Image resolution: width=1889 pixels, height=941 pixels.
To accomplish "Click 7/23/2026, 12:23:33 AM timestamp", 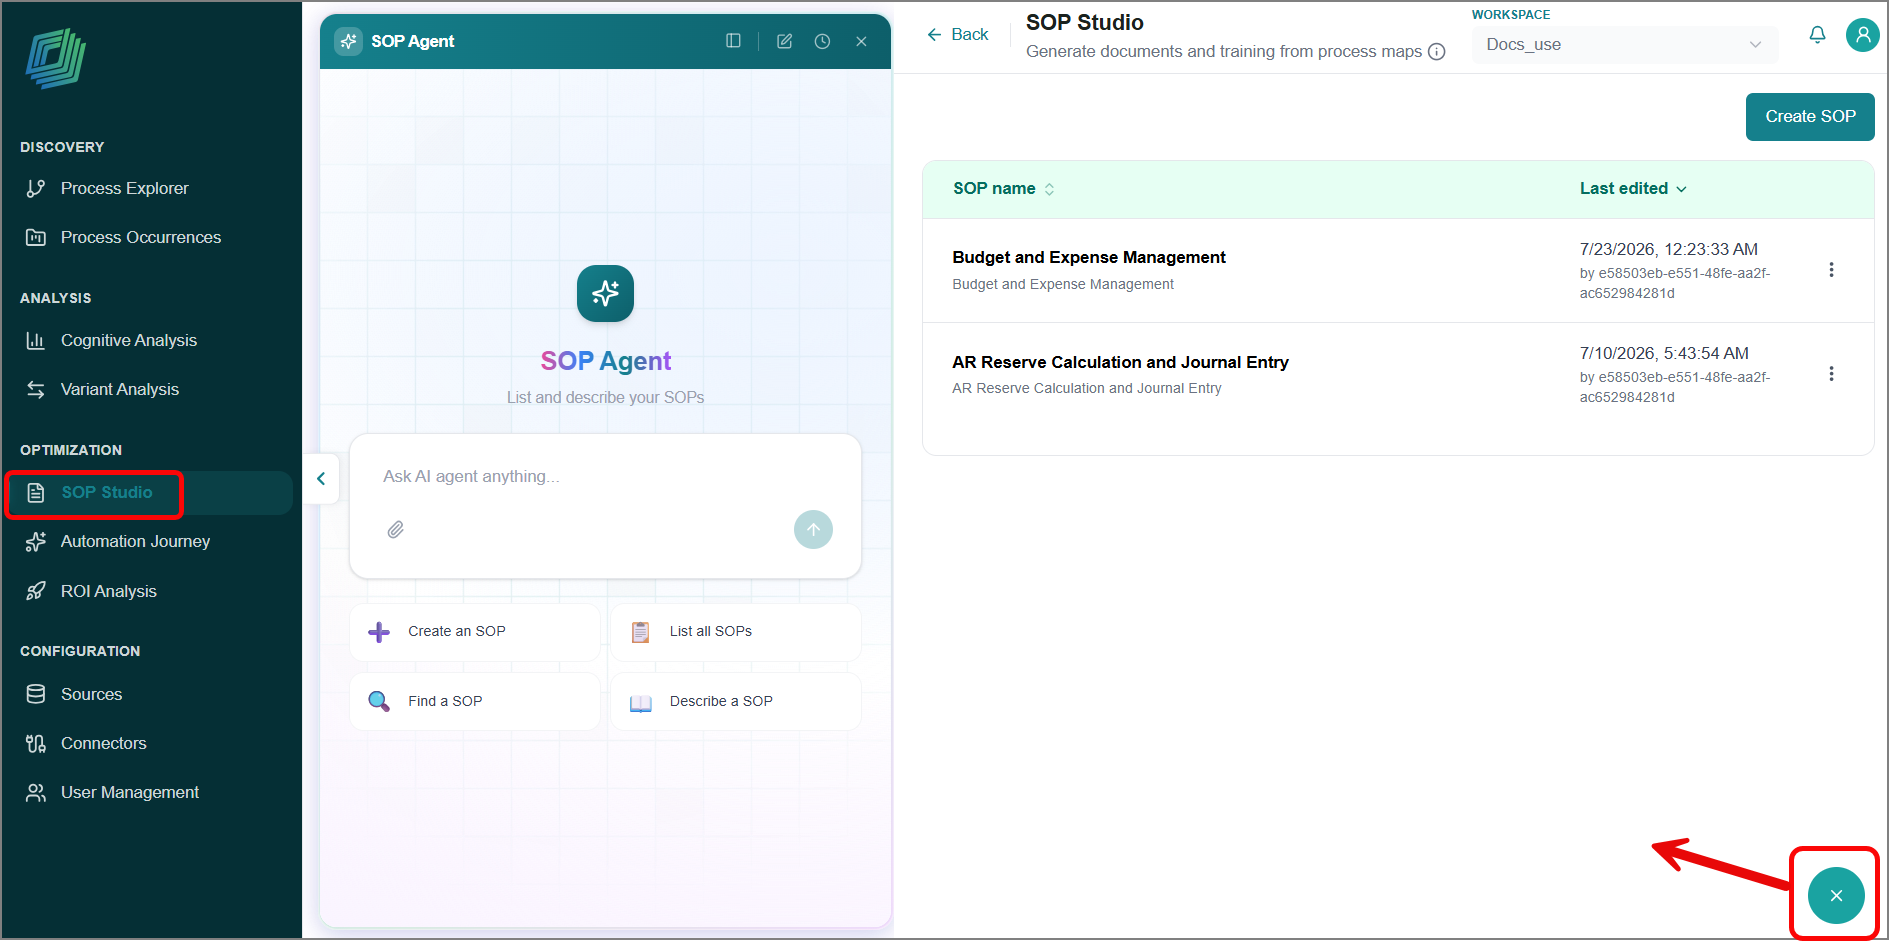I will (1668, 249).
